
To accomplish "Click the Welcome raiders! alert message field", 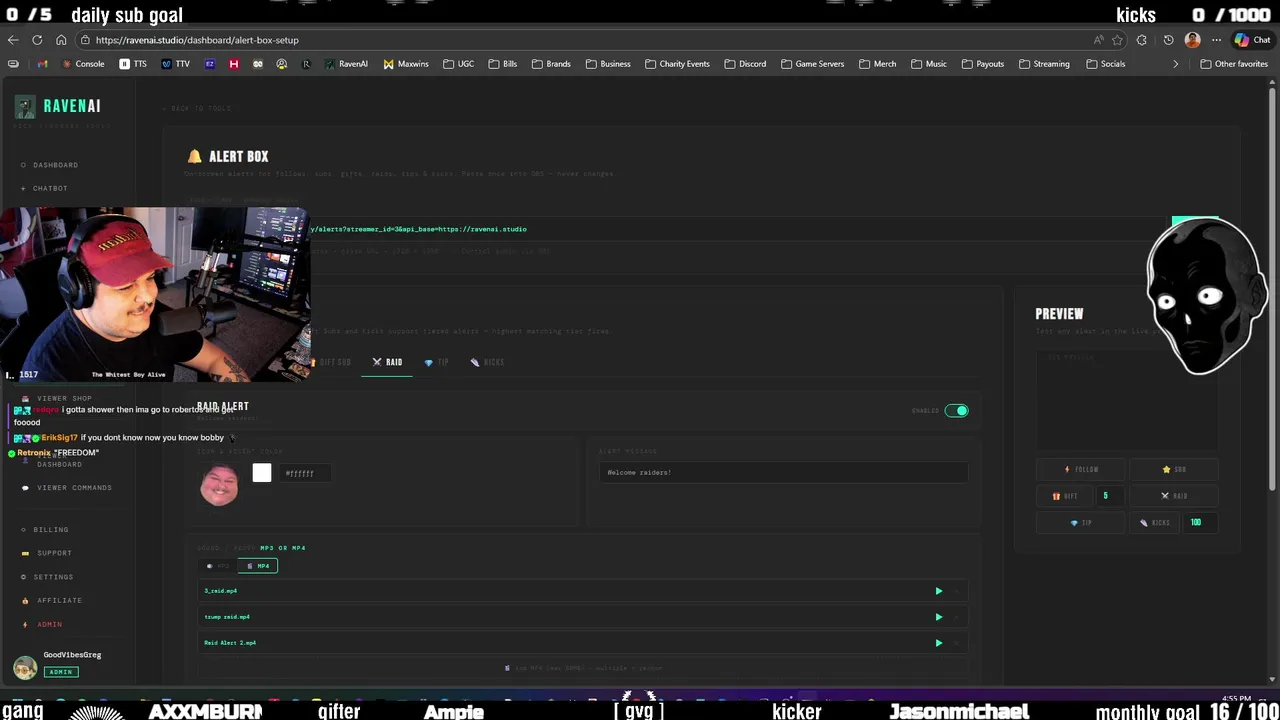I will point(783,472).
